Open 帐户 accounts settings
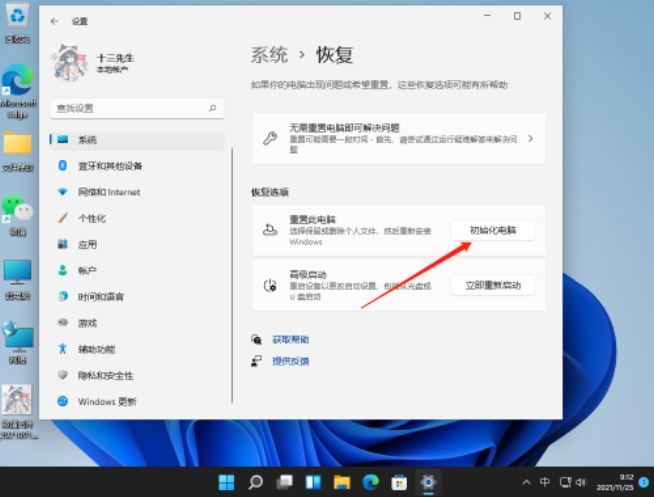This screenshot has height=497, width=654. [x=88, y=270]
